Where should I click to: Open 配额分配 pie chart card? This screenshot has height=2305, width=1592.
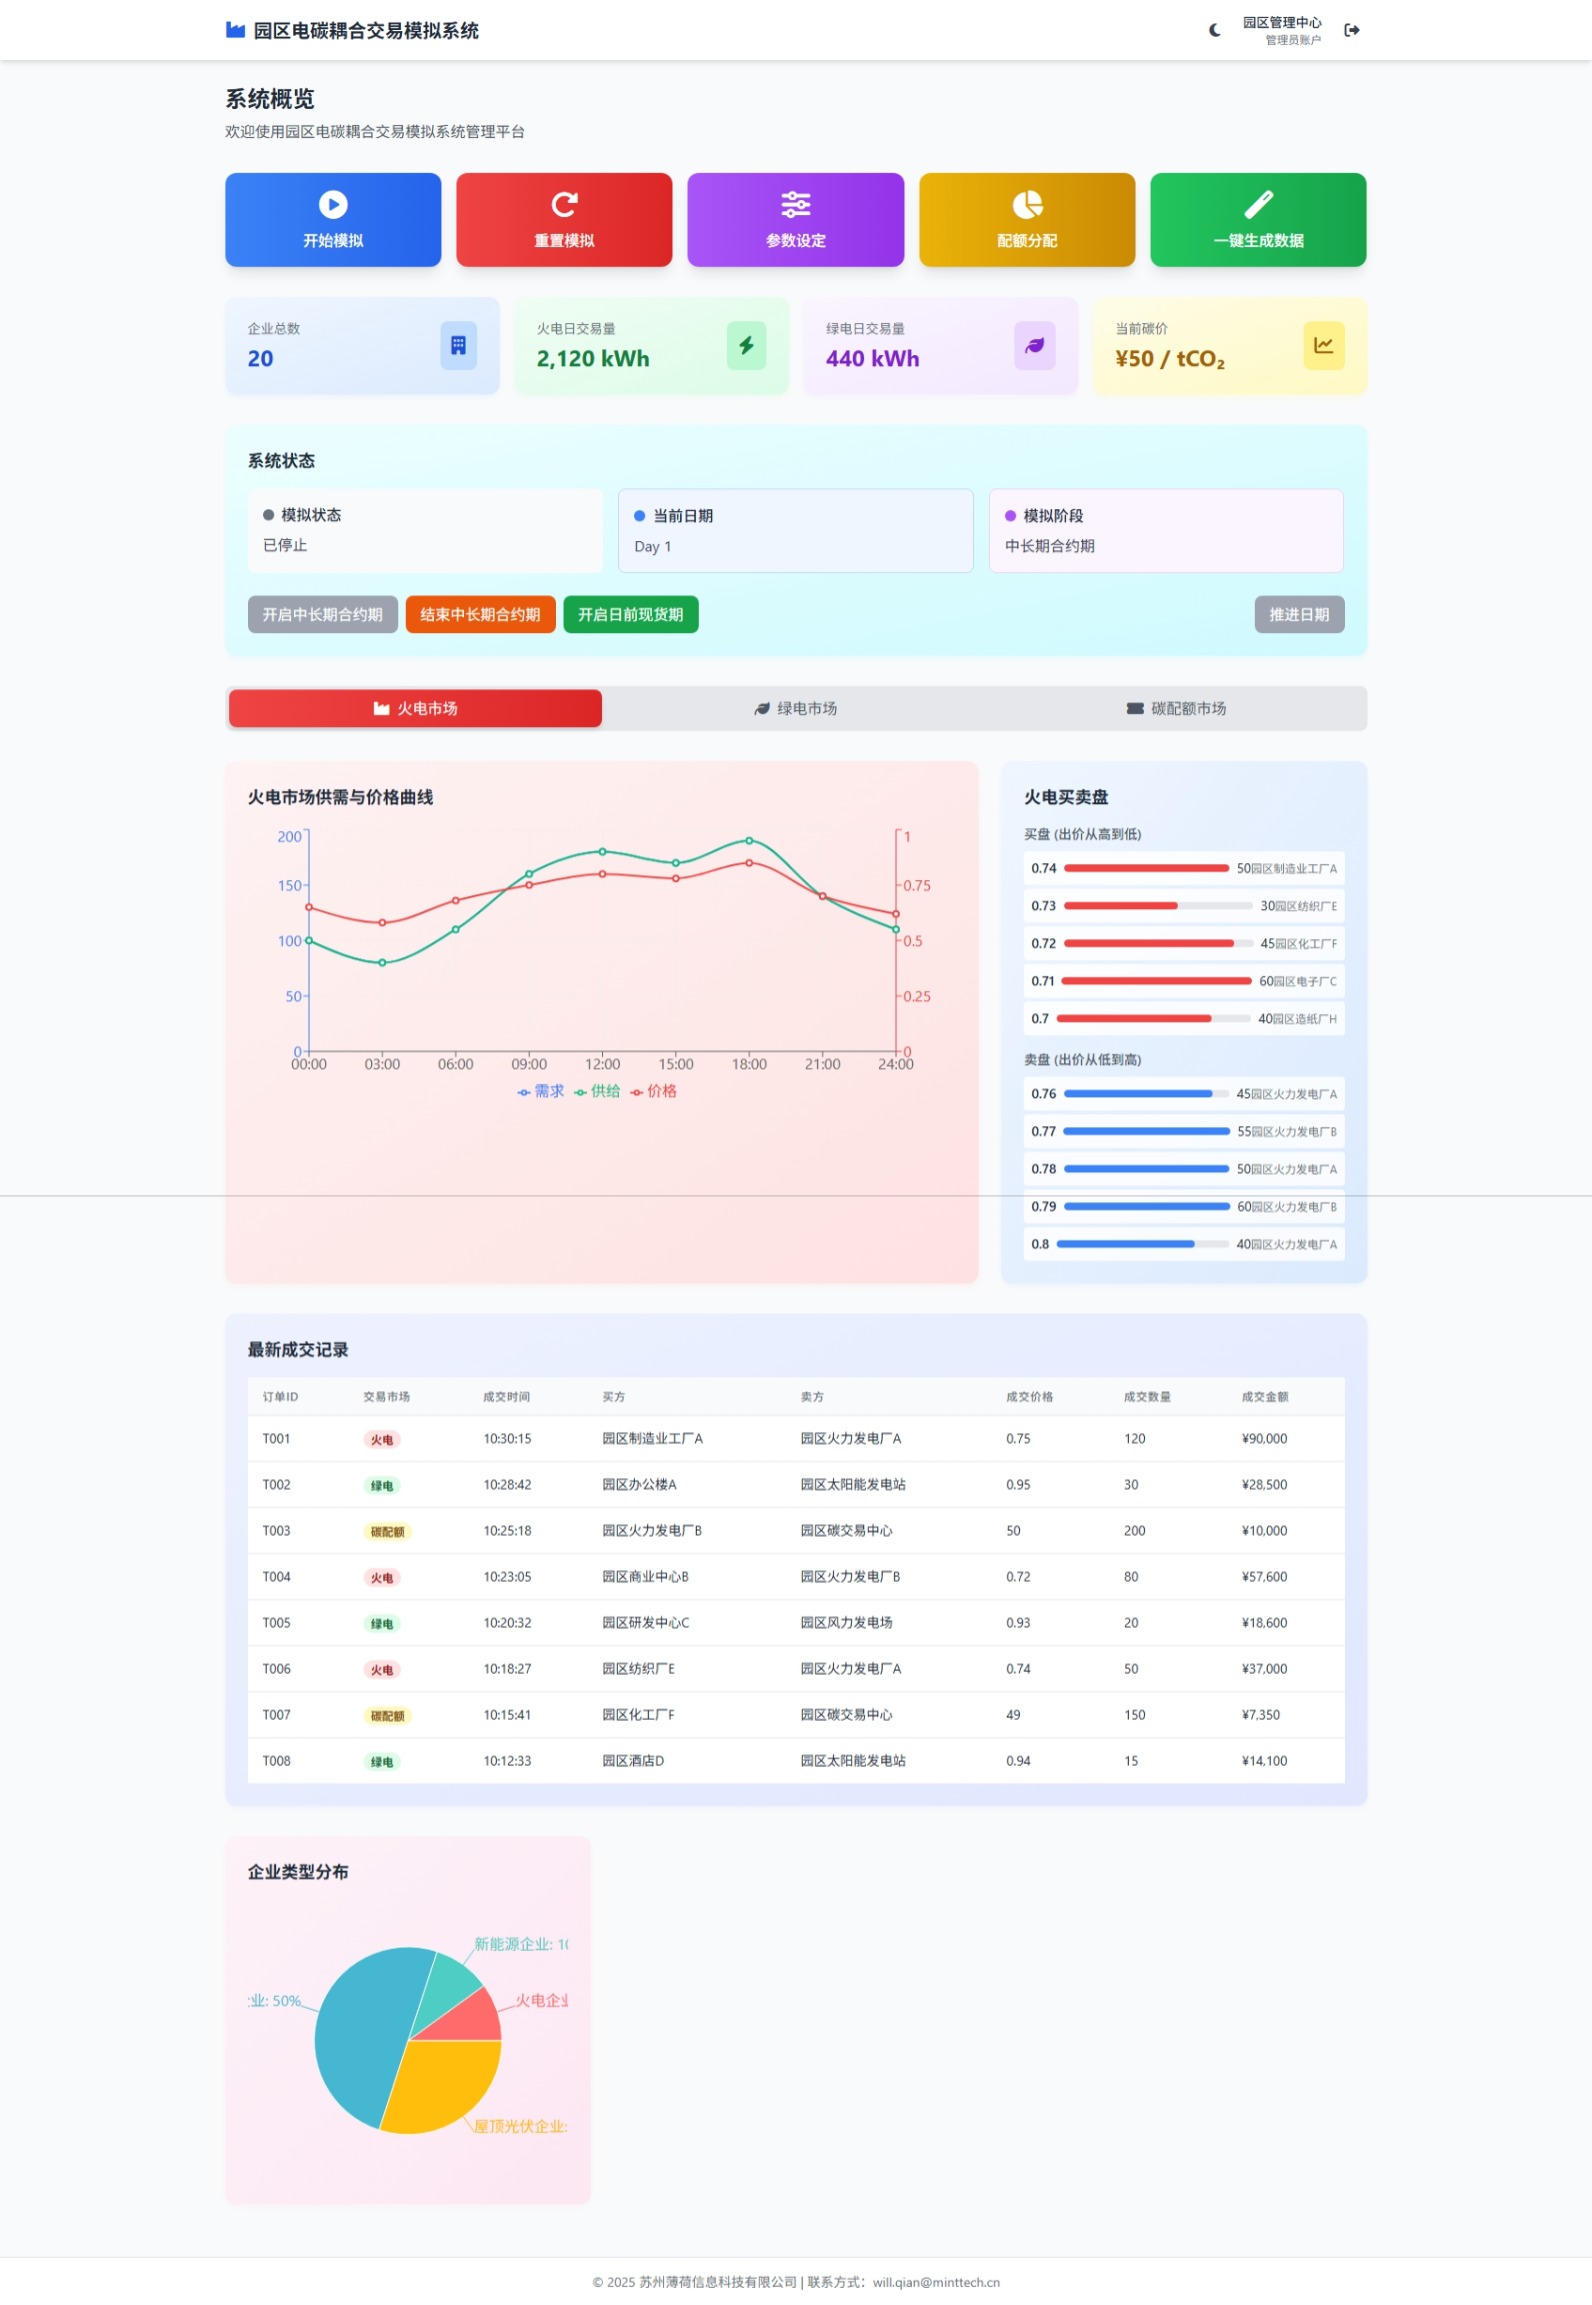1026,220
